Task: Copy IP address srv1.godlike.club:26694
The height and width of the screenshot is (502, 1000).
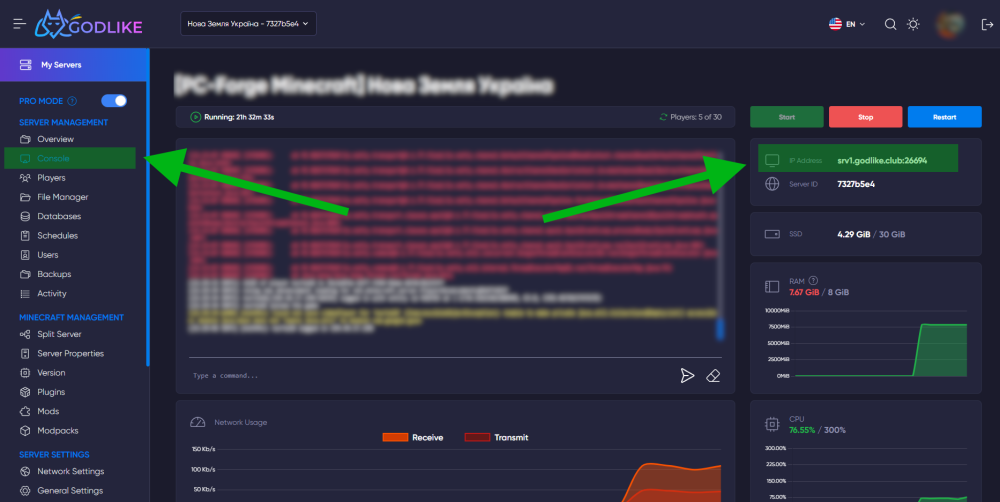Action: point(881,161)
